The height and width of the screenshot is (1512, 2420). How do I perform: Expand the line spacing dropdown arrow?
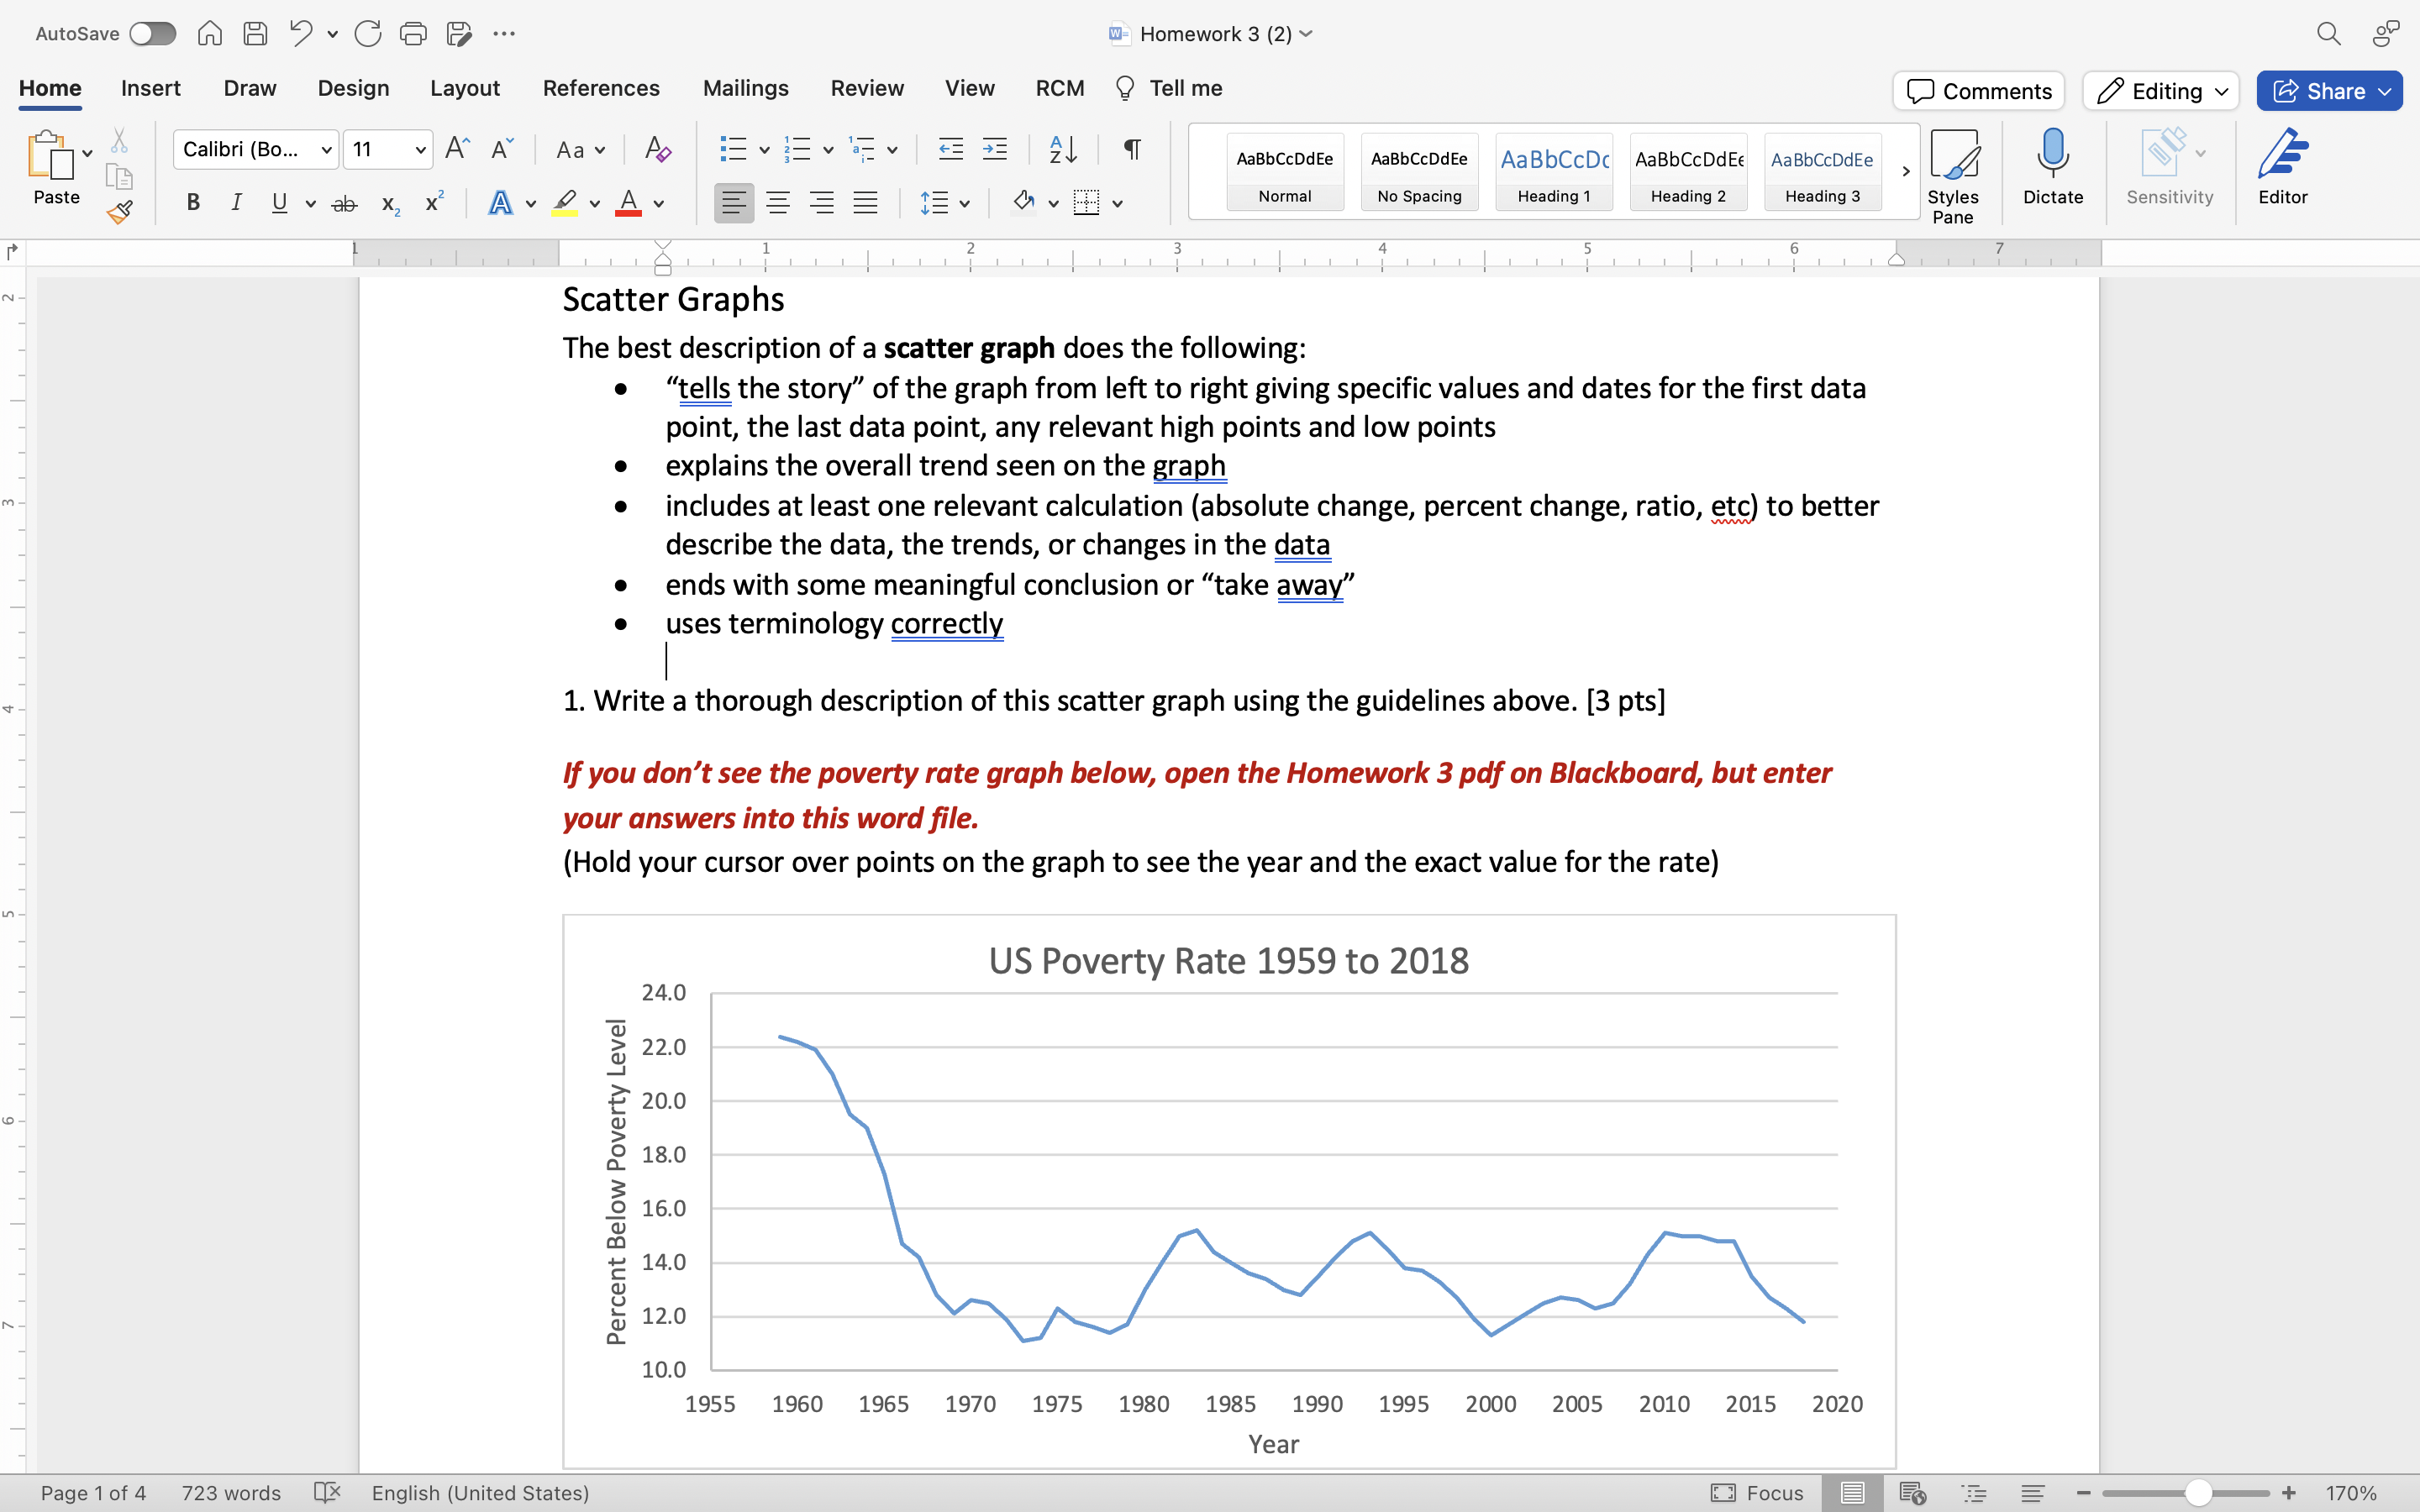[964, 204]
